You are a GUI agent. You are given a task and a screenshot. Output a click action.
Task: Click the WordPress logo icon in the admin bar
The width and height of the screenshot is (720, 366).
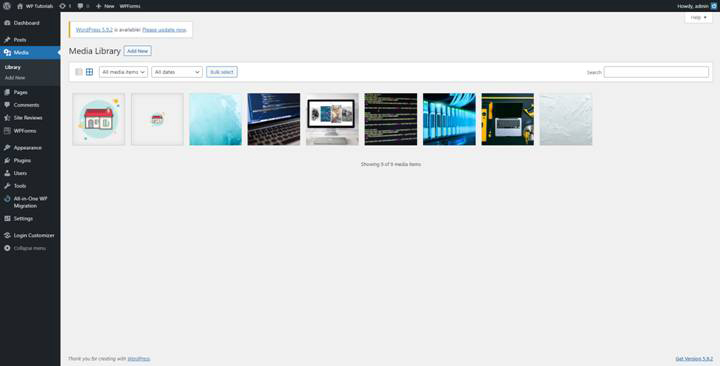7,6
